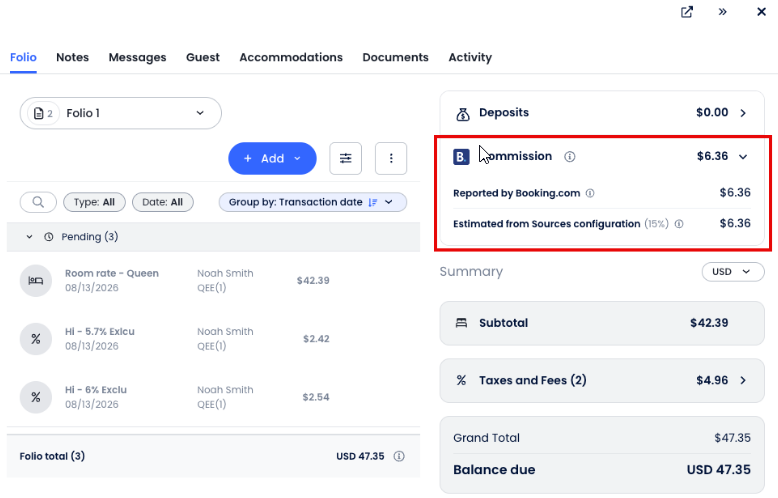Click the info icon next to Commission
The height and width of the screenshot is (498, 778).
[x=570, y=157]
